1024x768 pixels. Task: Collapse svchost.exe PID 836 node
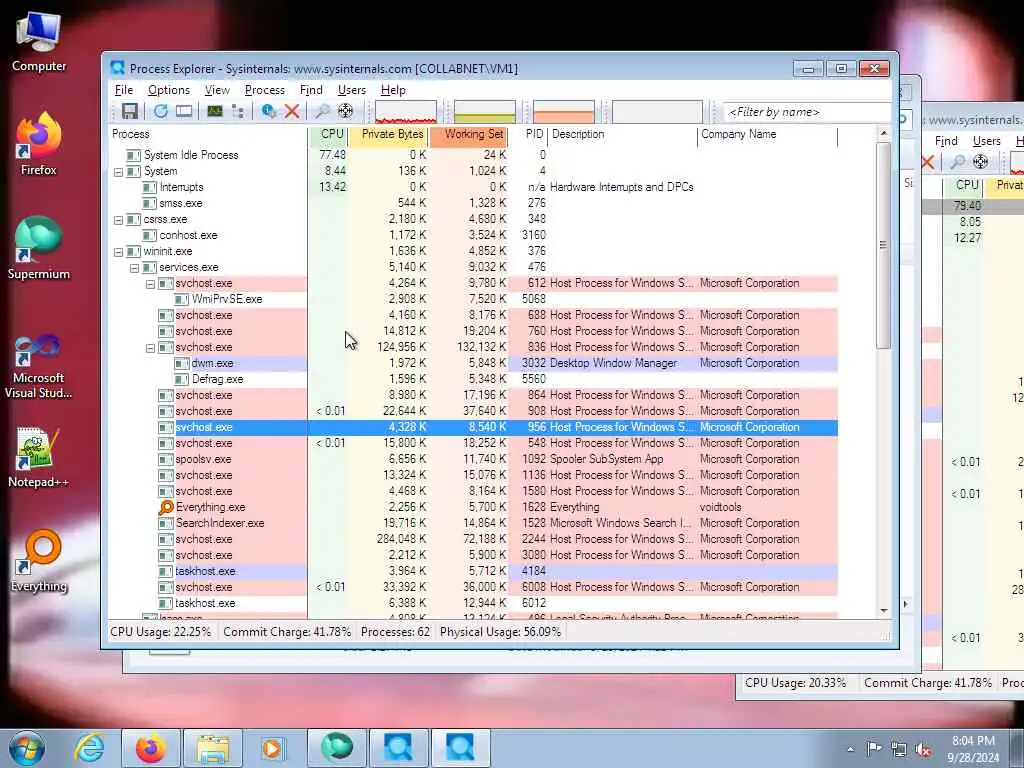tap(150, 348)
